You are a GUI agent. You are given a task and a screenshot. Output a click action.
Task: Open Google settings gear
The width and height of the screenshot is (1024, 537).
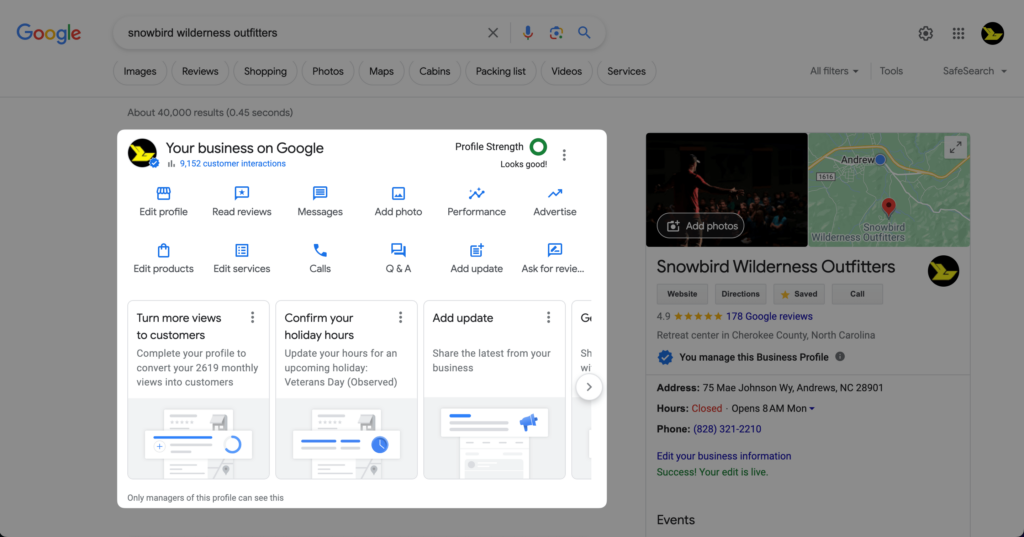tap(925, 33)
